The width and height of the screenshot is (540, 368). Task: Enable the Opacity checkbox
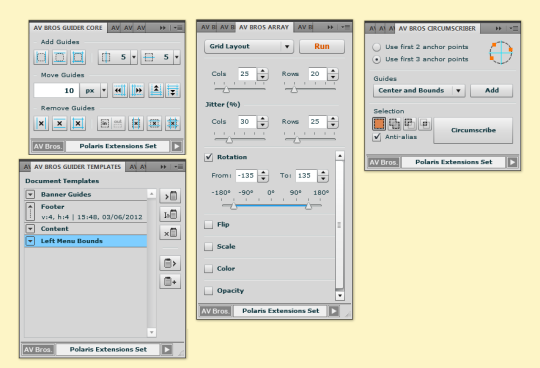(209, 291)
